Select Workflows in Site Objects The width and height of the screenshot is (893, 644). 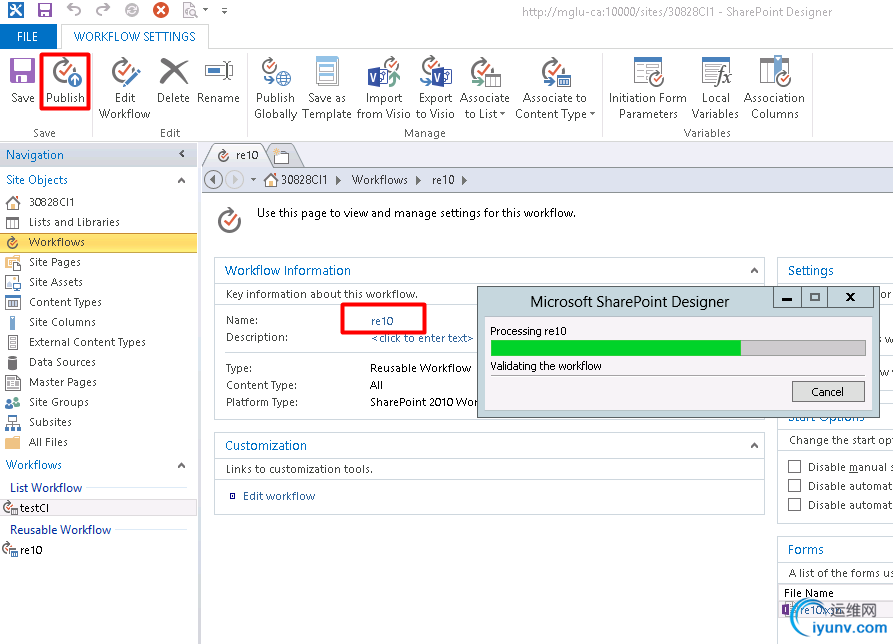(99, 242)
